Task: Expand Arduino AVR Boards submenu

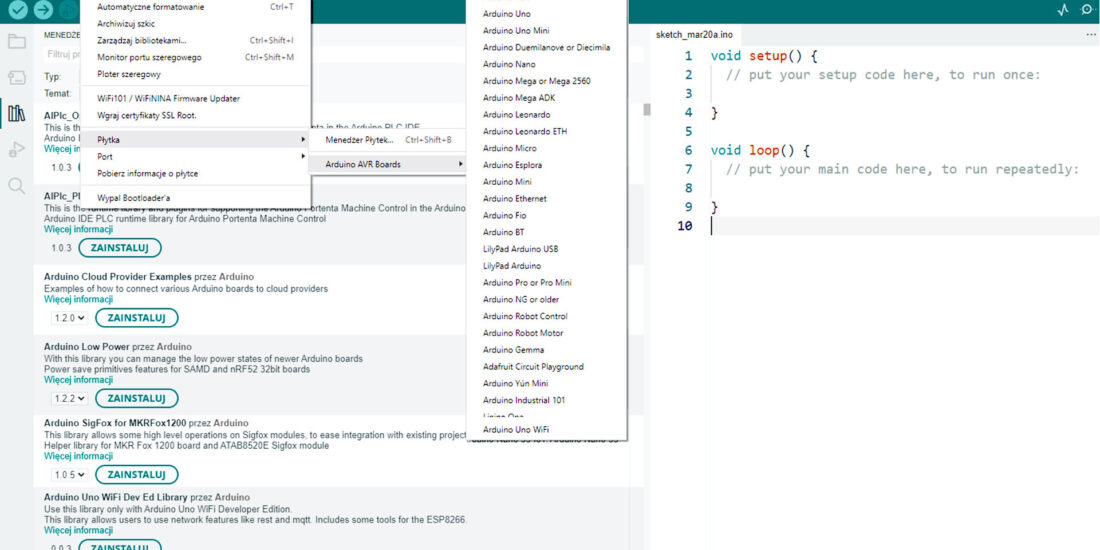Action: [x=388, y=165]
